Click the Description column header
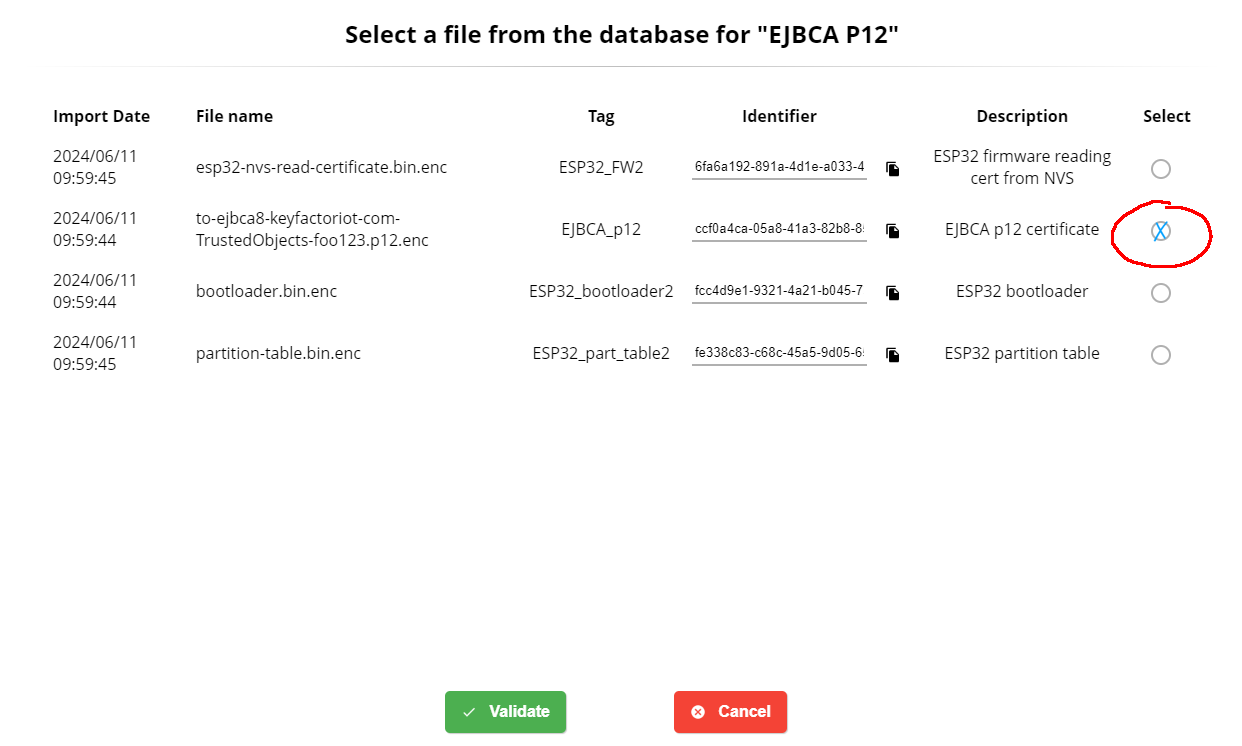Screen dimensions: 1242x746 1022,116
